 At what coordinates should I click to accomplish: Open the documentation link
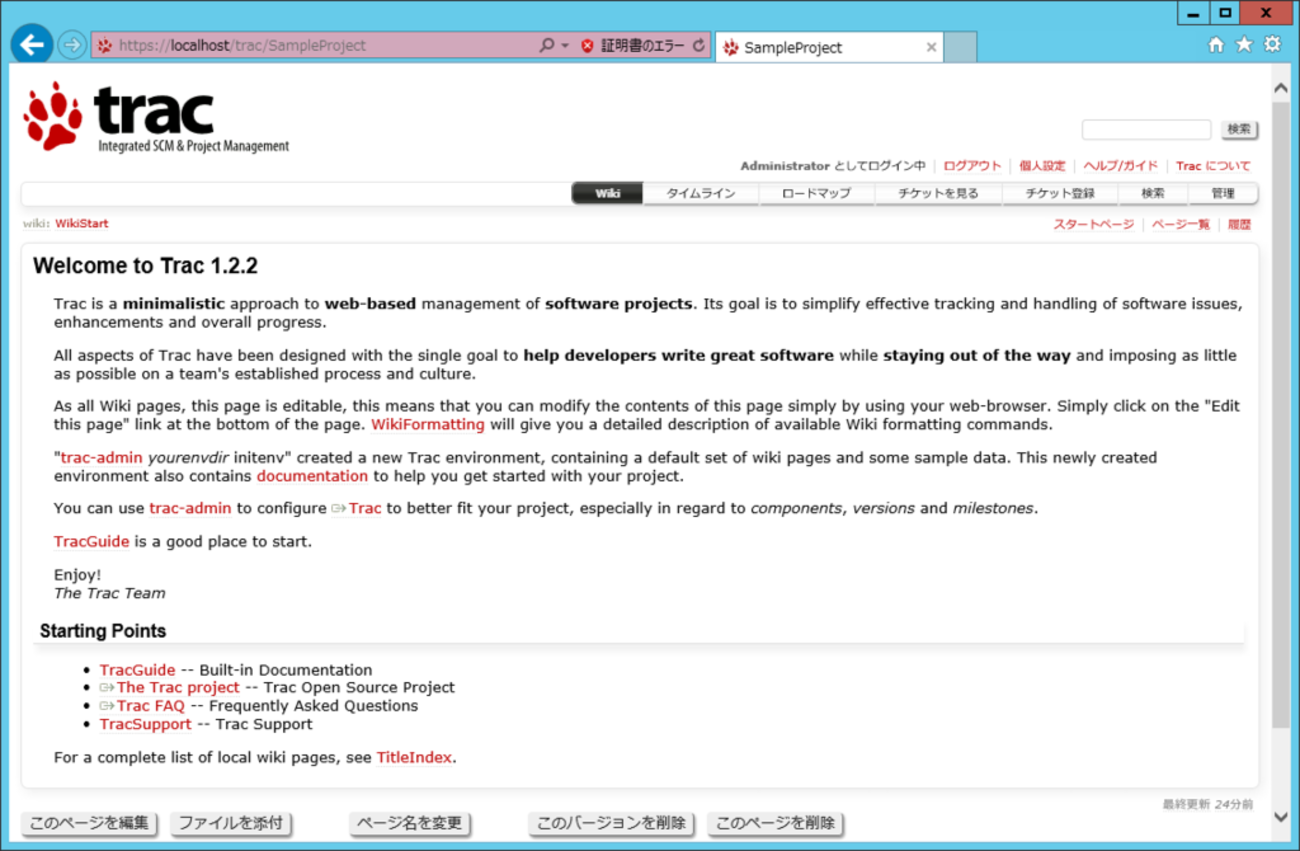(312, 476)
